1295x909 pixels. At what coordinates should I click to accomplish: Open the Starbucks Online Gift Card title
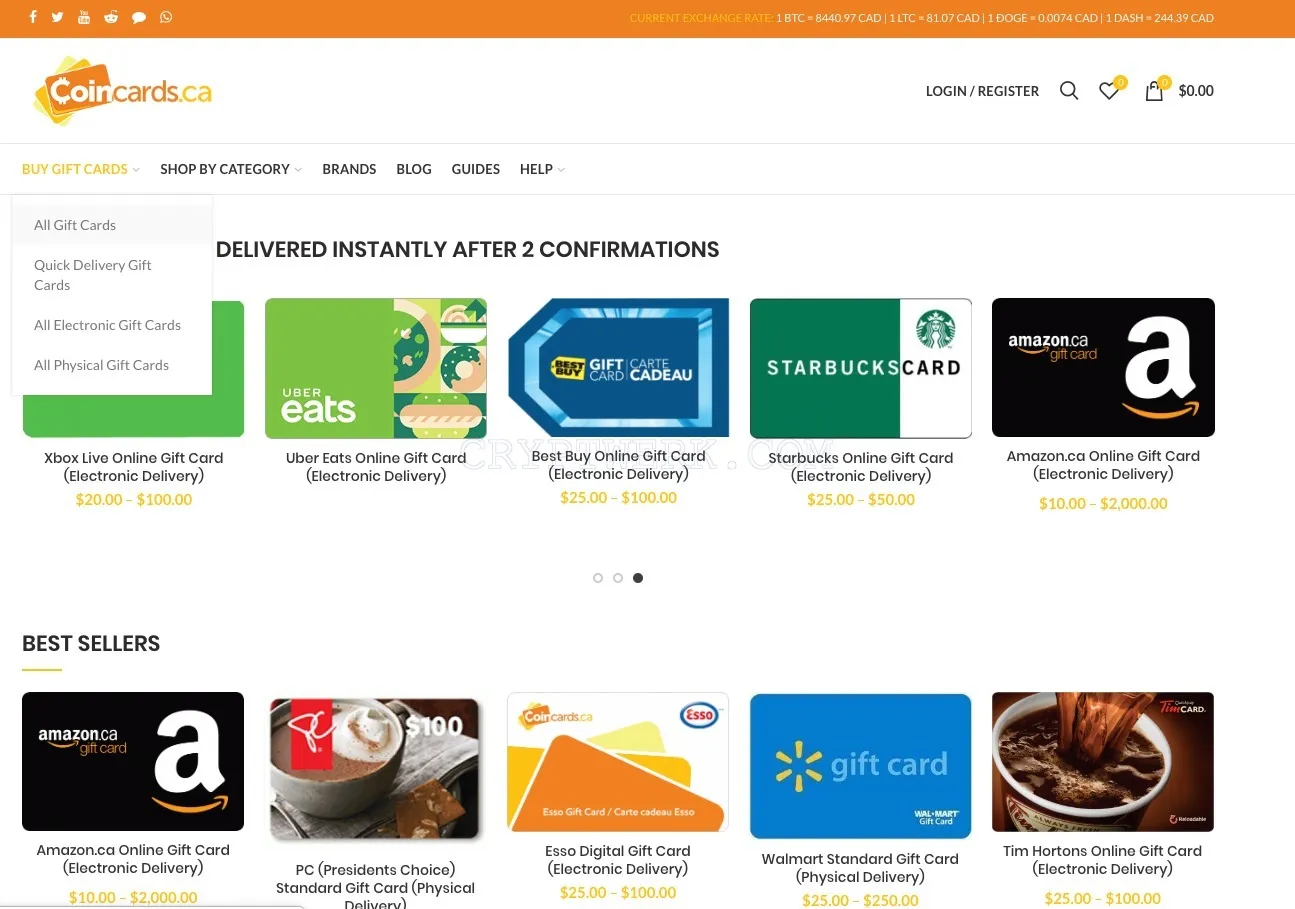point(861,467)
